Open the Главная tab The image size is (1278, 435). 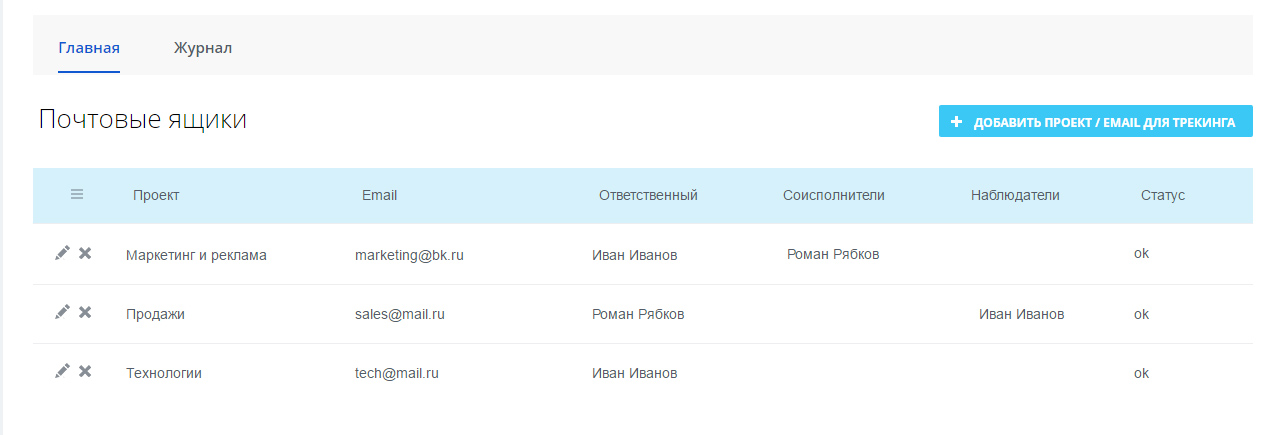(x=89, y=48)
